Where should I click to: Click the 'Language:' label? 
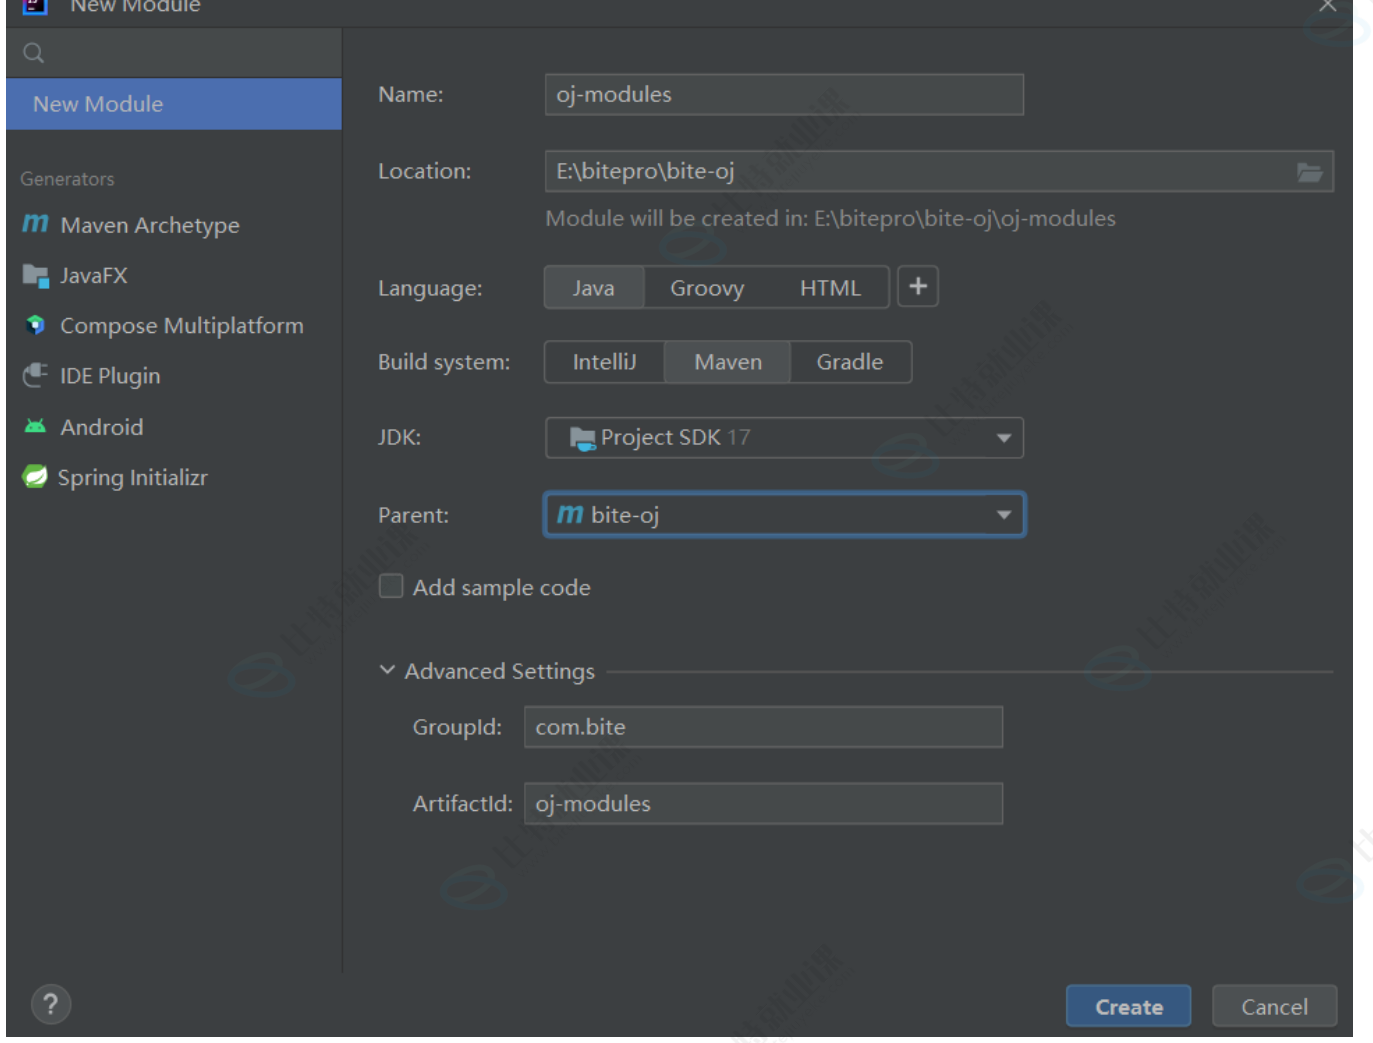[430, 288]
